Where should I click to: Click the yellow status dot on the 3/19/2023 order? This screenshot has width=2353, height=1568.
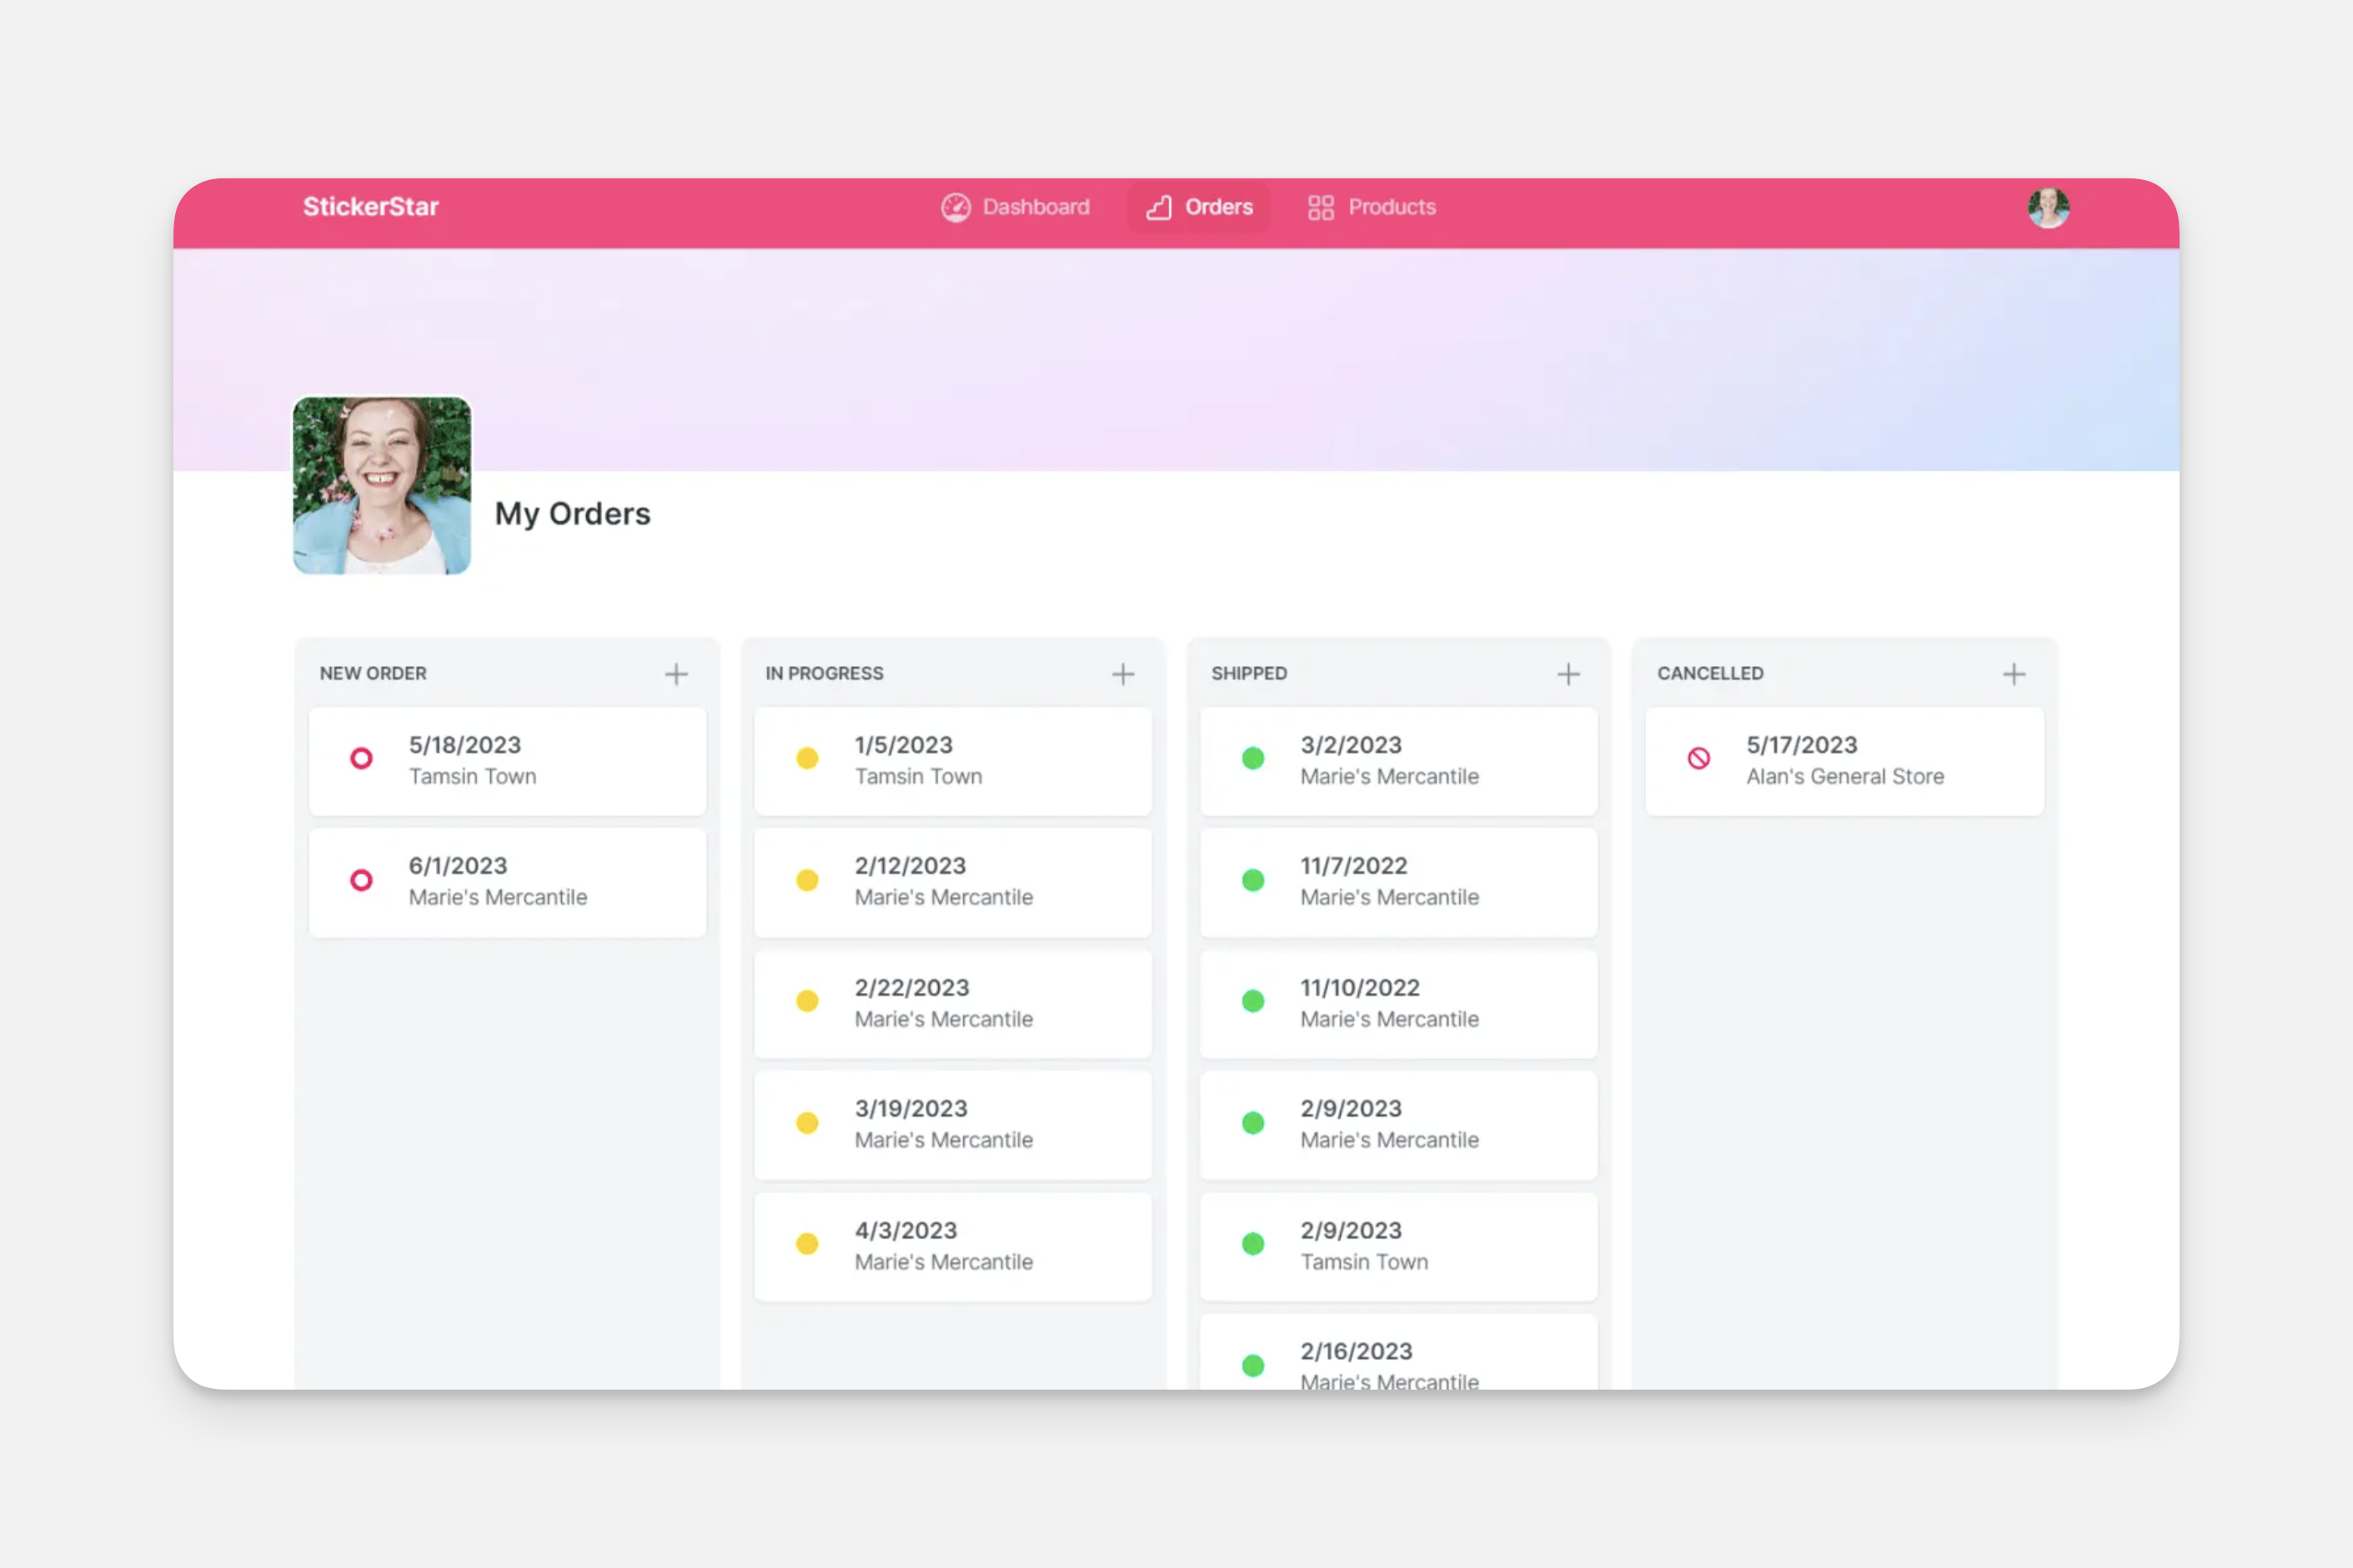coord(807,1123)
